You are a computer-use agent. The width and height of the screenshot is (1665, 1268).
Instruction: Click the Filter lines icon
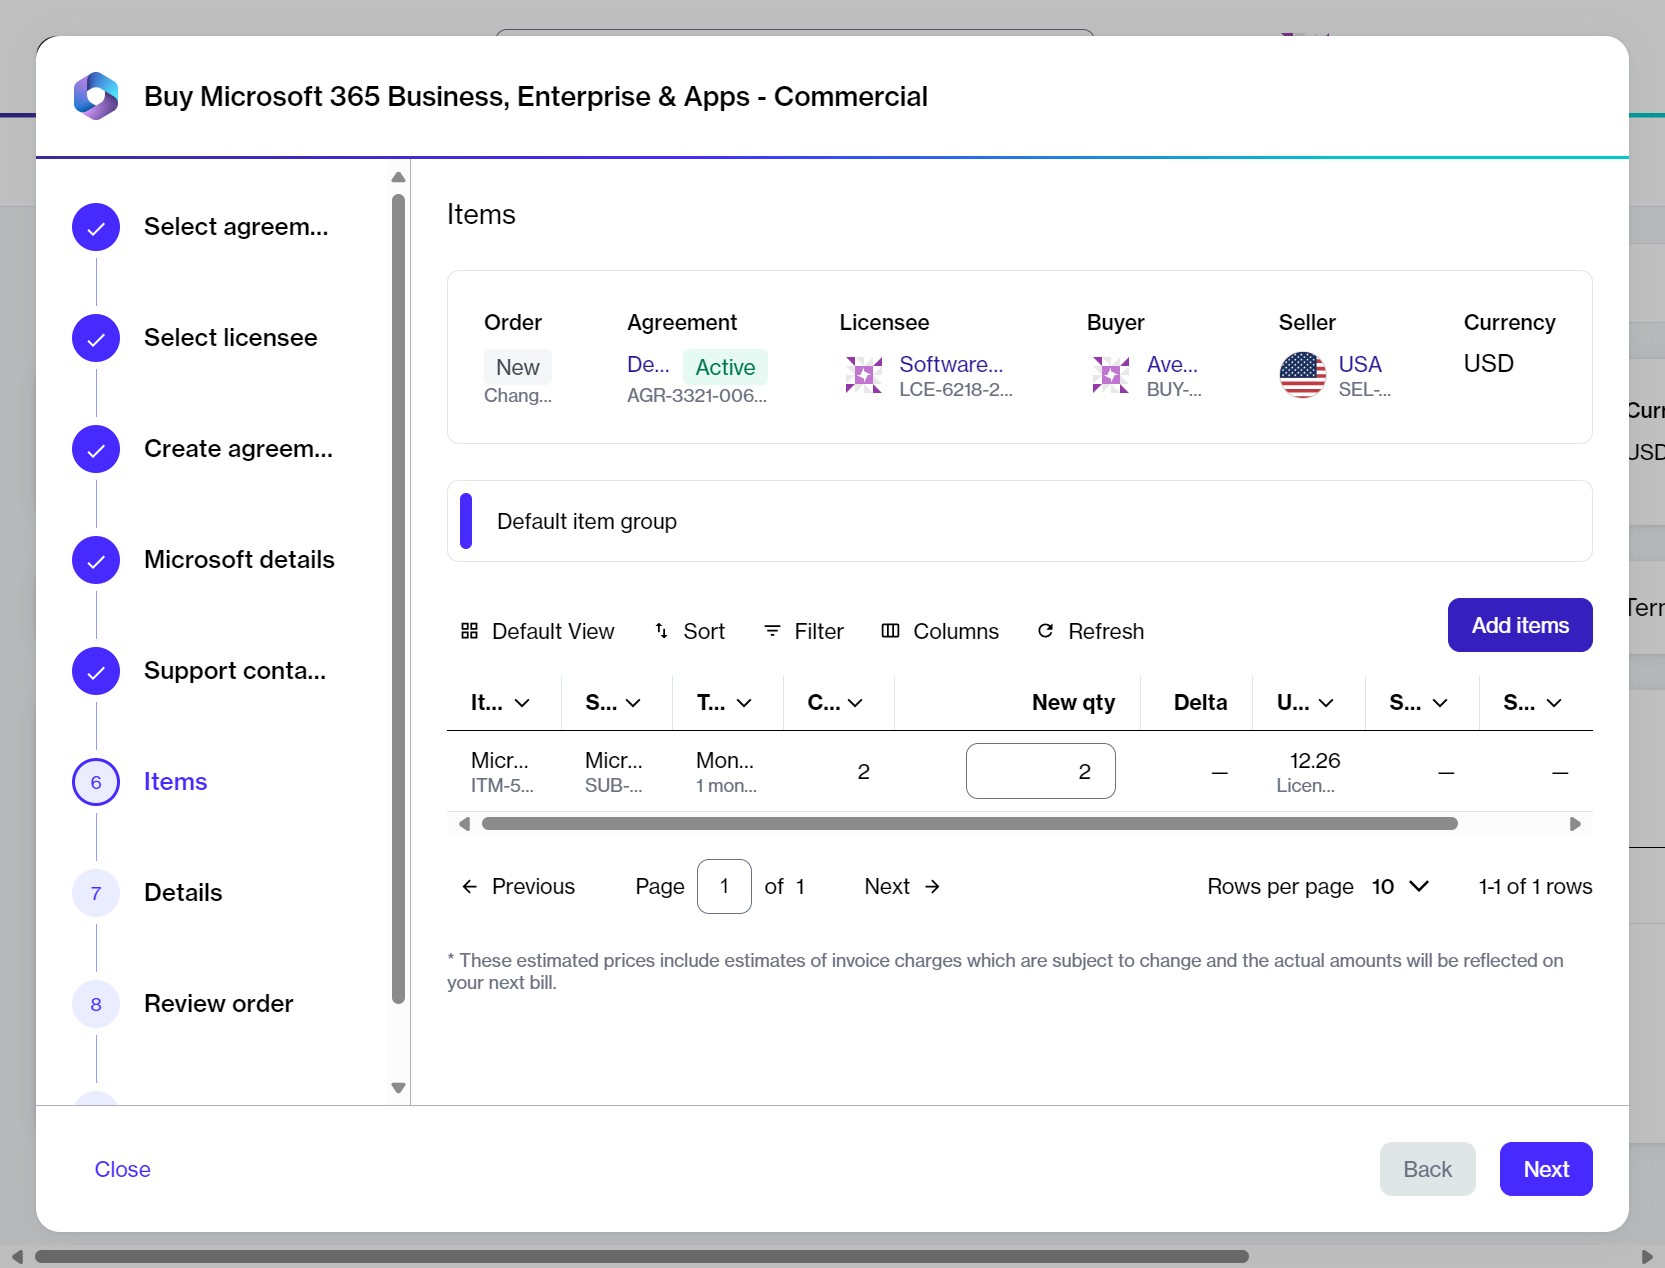(x=772, y=631)
